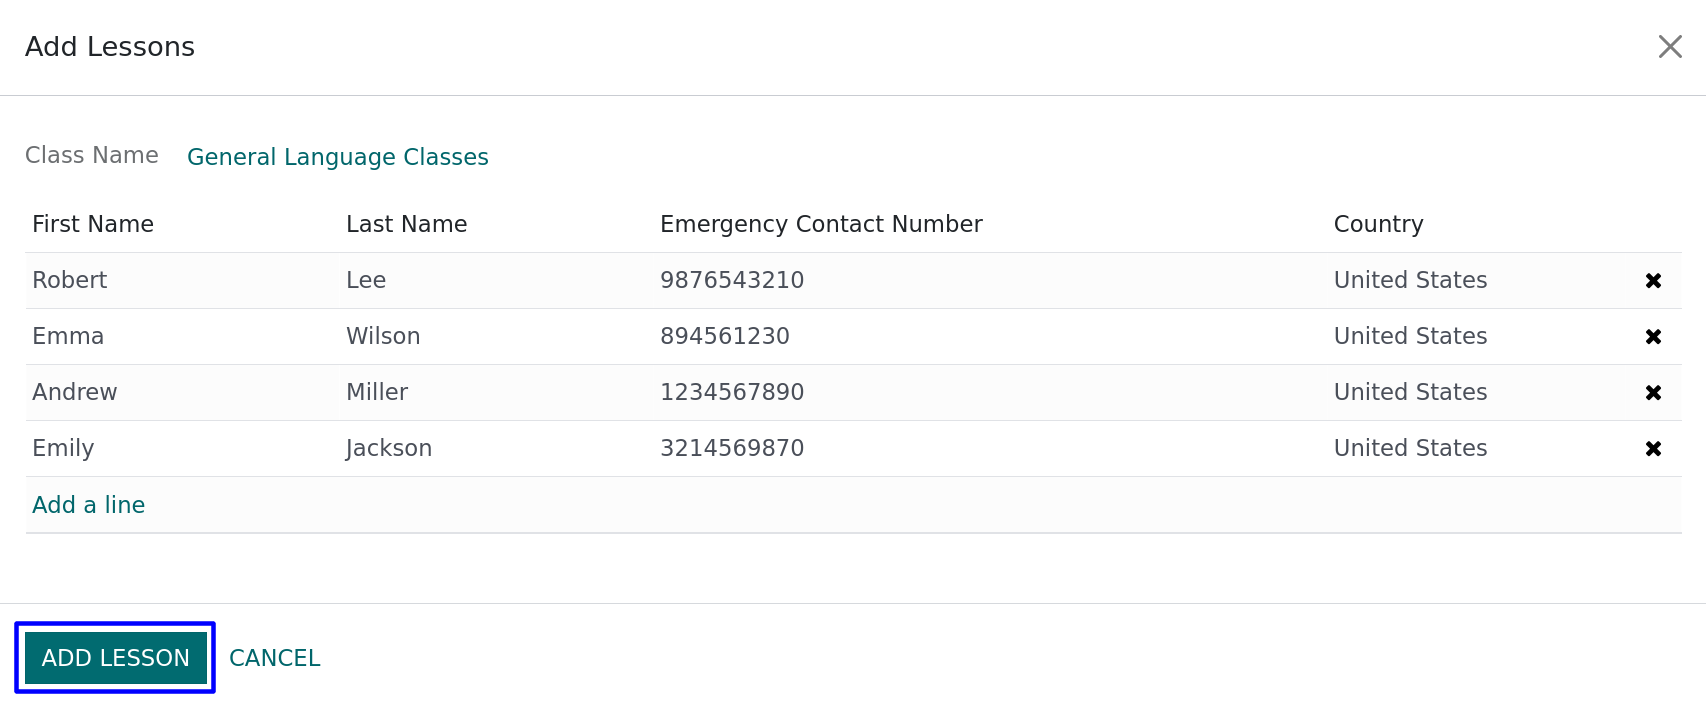The width and height of the screenshot is (1706, 709).
Task: Sort by First Name column header
Action: (x=93, y=224)
